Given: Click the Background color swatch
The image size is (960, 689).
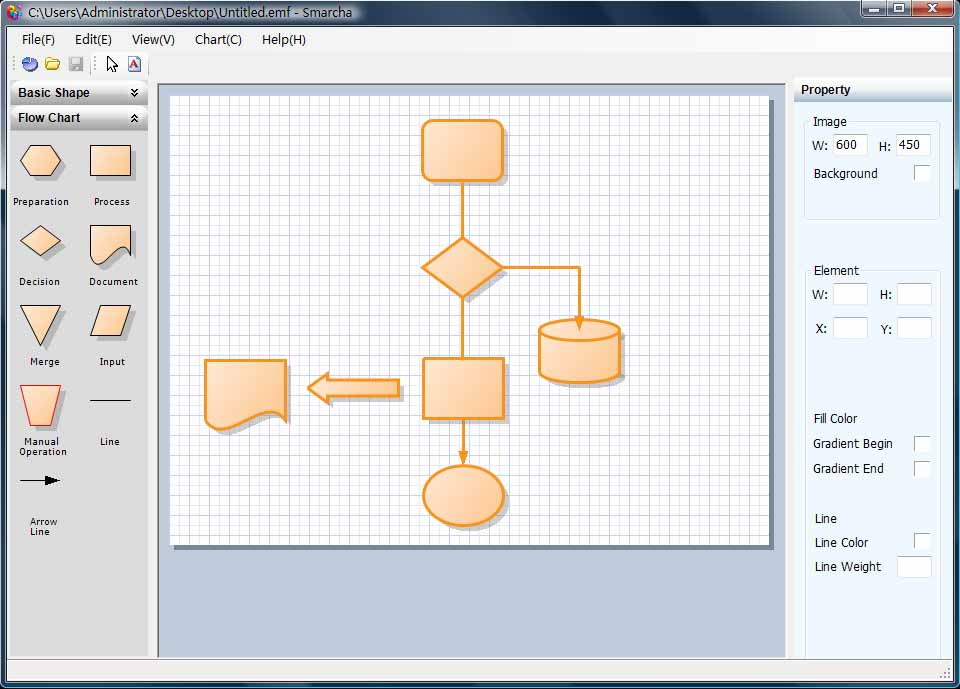Looking at the screenshot, I should click(922, 173).
